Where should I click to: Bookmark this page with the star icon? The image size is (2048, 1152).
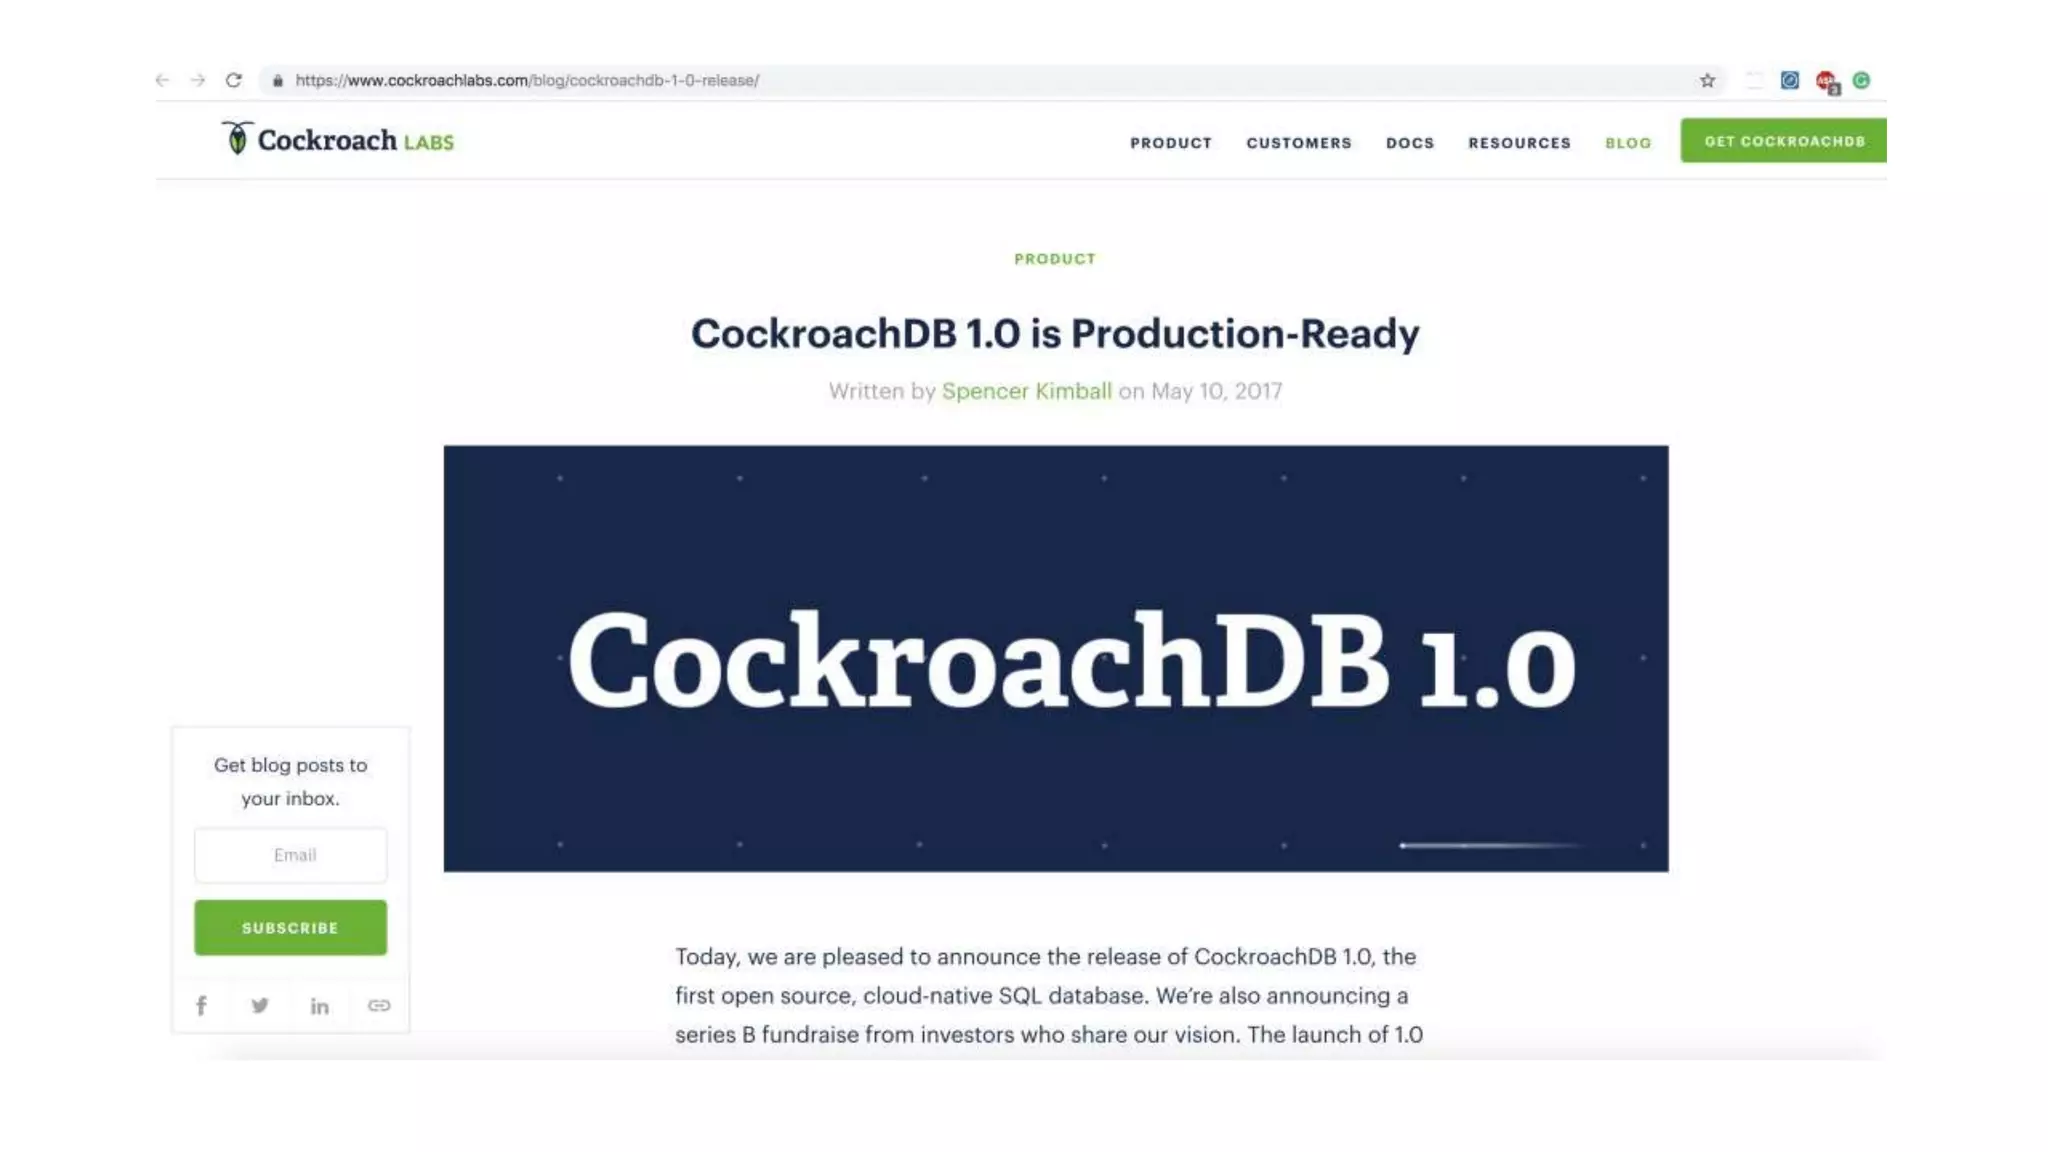[x=1707, y=81]
